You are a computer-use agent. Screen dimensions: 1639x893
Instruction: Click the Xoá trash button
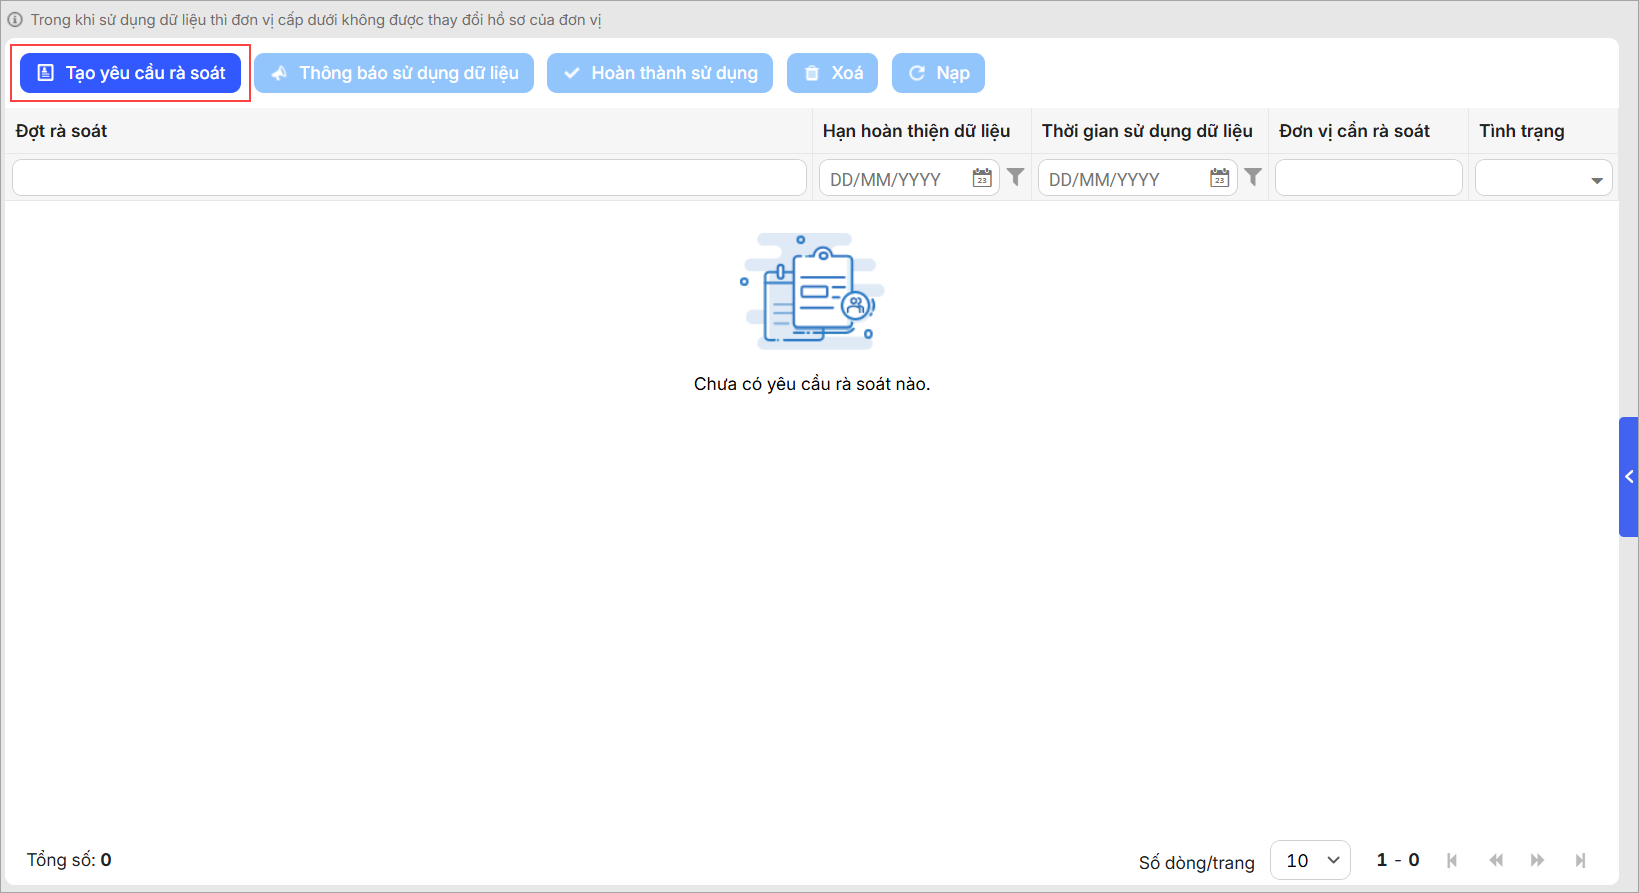pyautogui.click(x=832, y=73)
